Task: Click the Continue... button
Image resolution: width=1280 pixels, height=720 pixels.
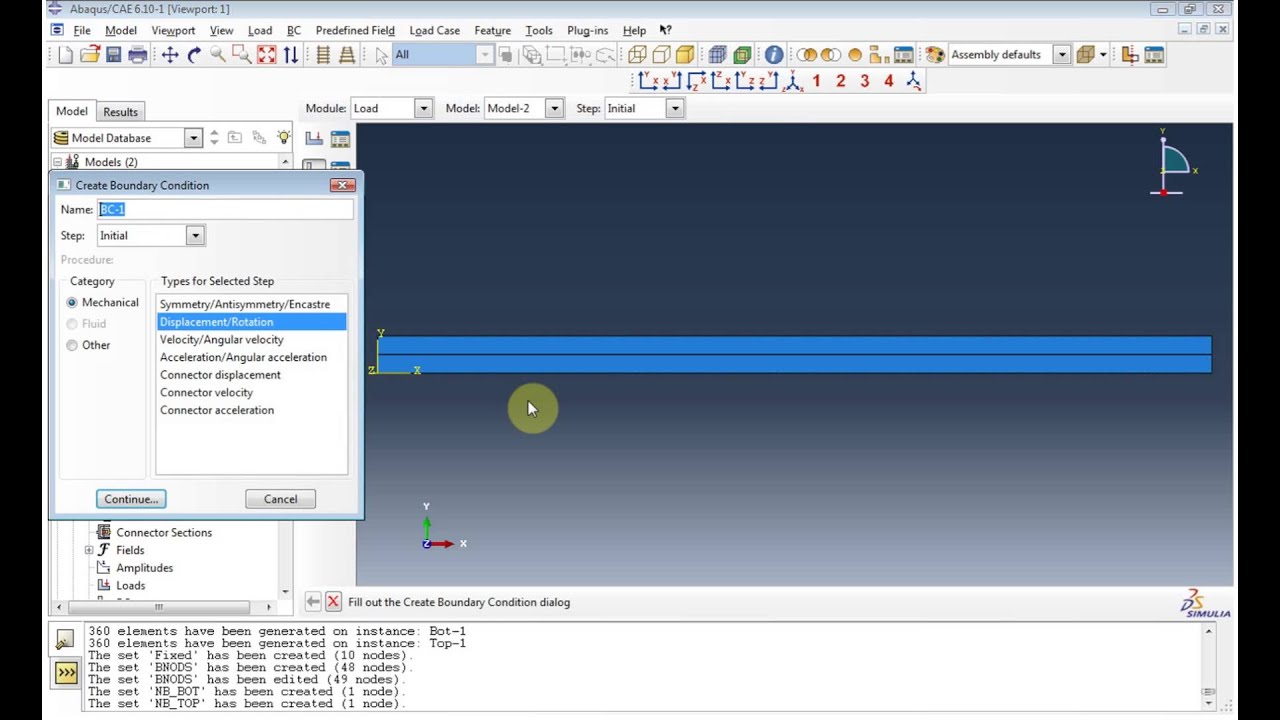Action: tap(131, 499)
